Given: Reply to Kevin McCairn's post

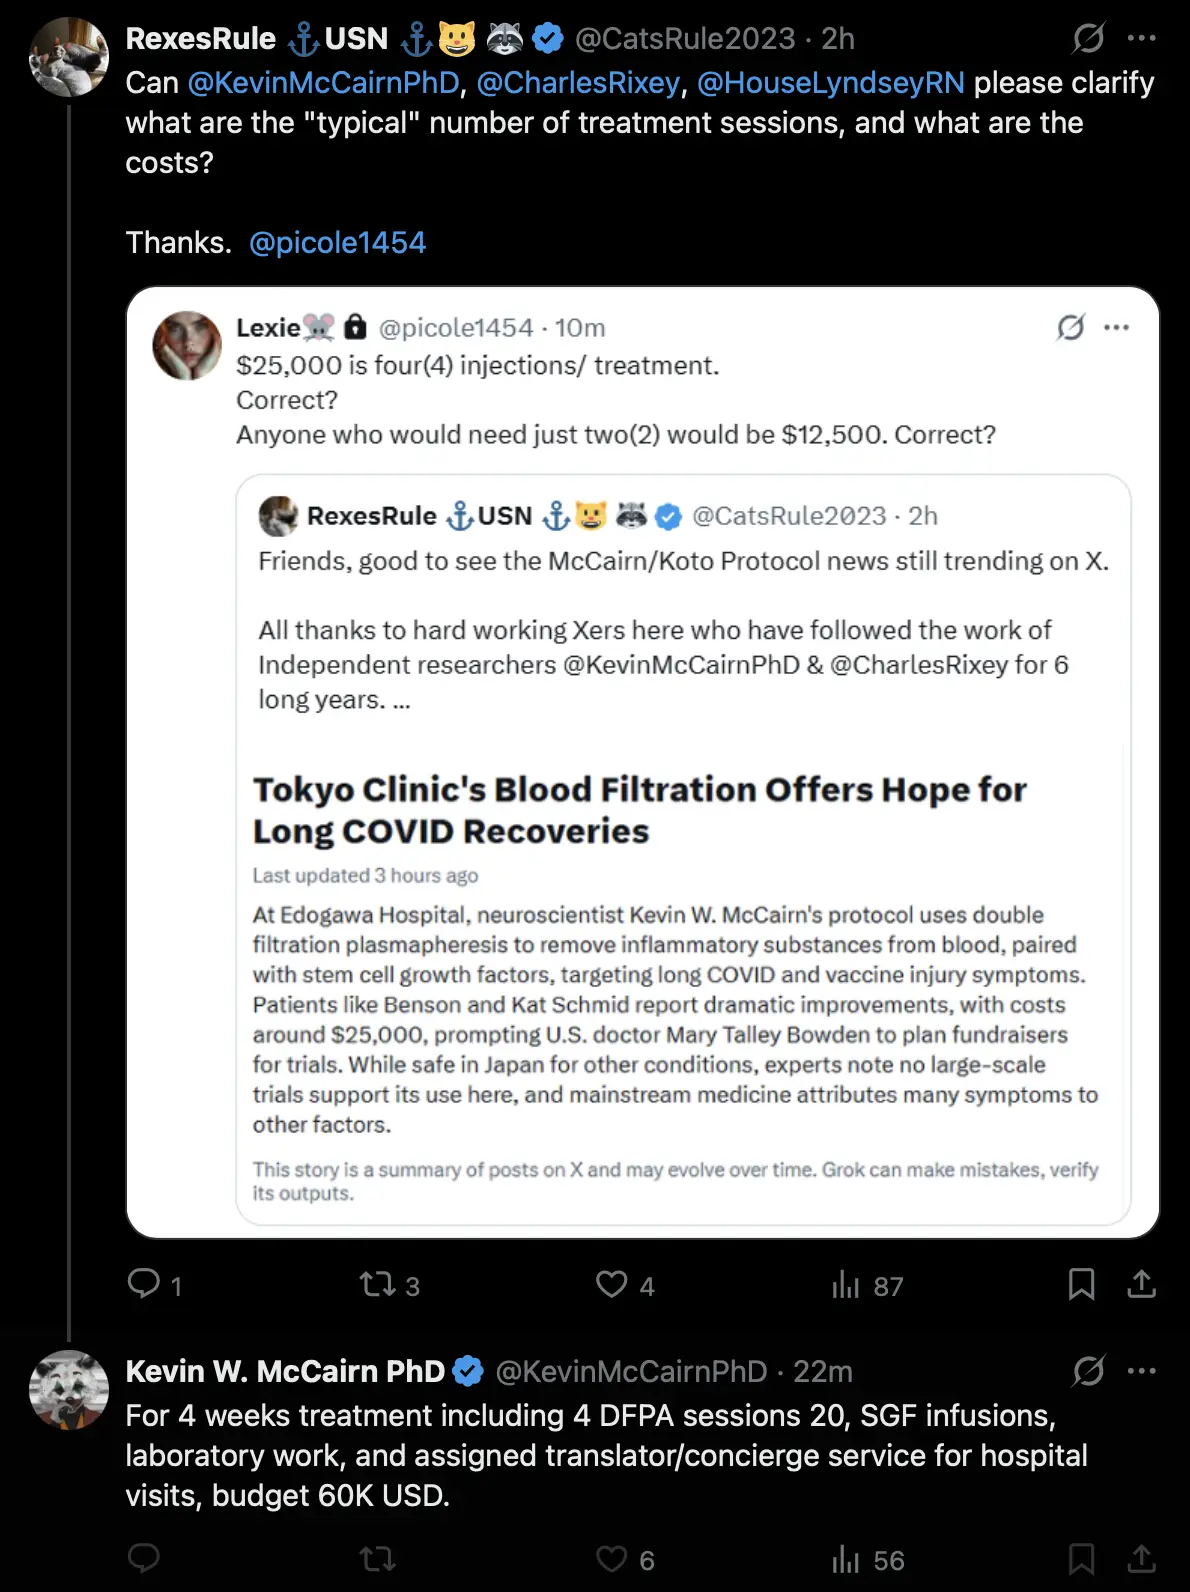Looking at the screenshot, I should point(144,1558).
